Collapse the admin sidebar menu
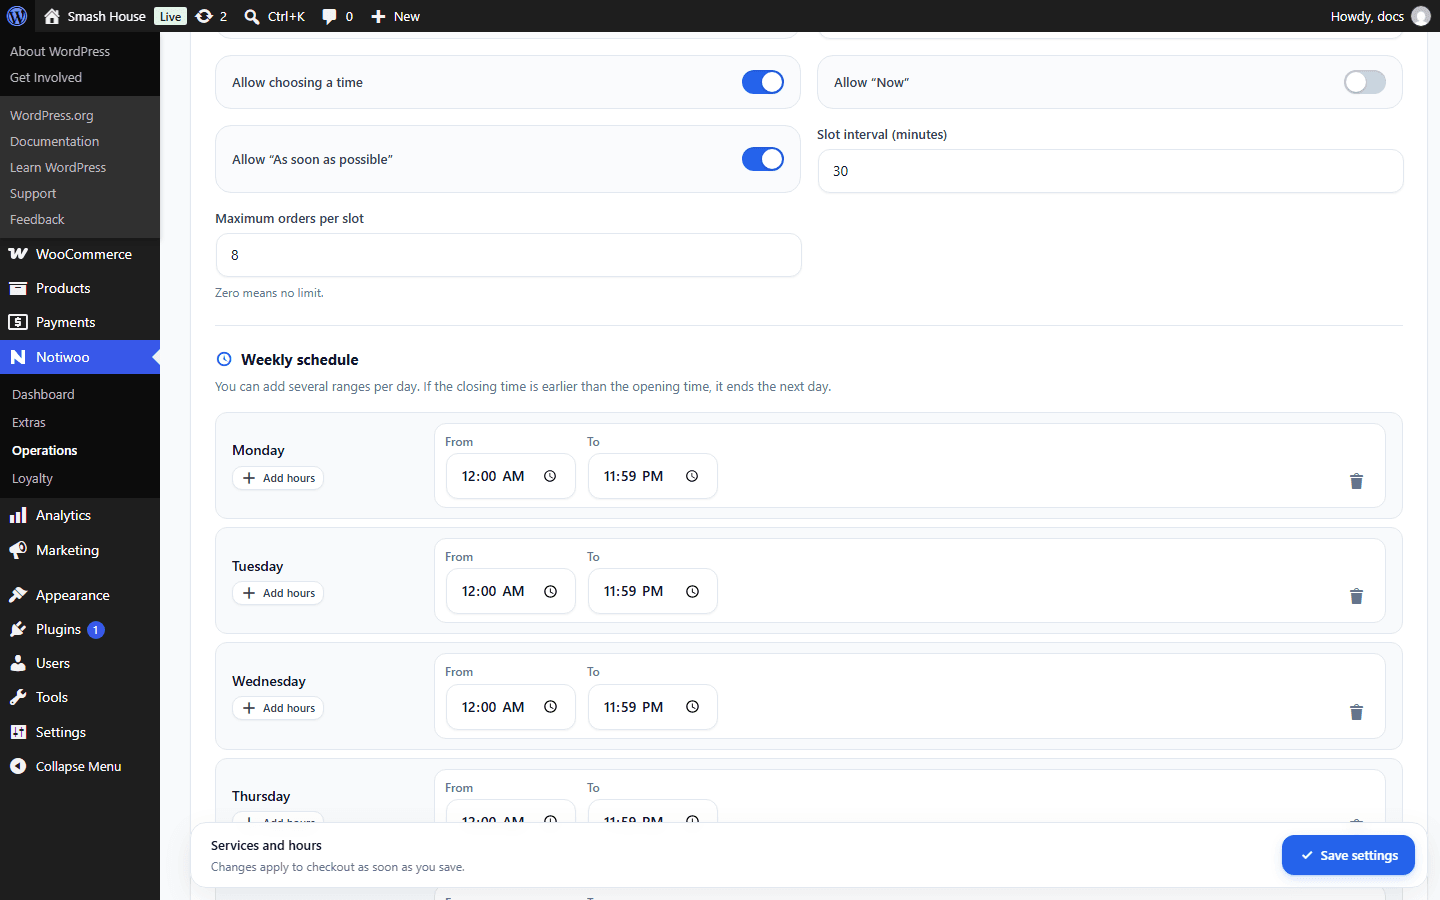Screen dimensions: 1440x900 coord(78,766)
